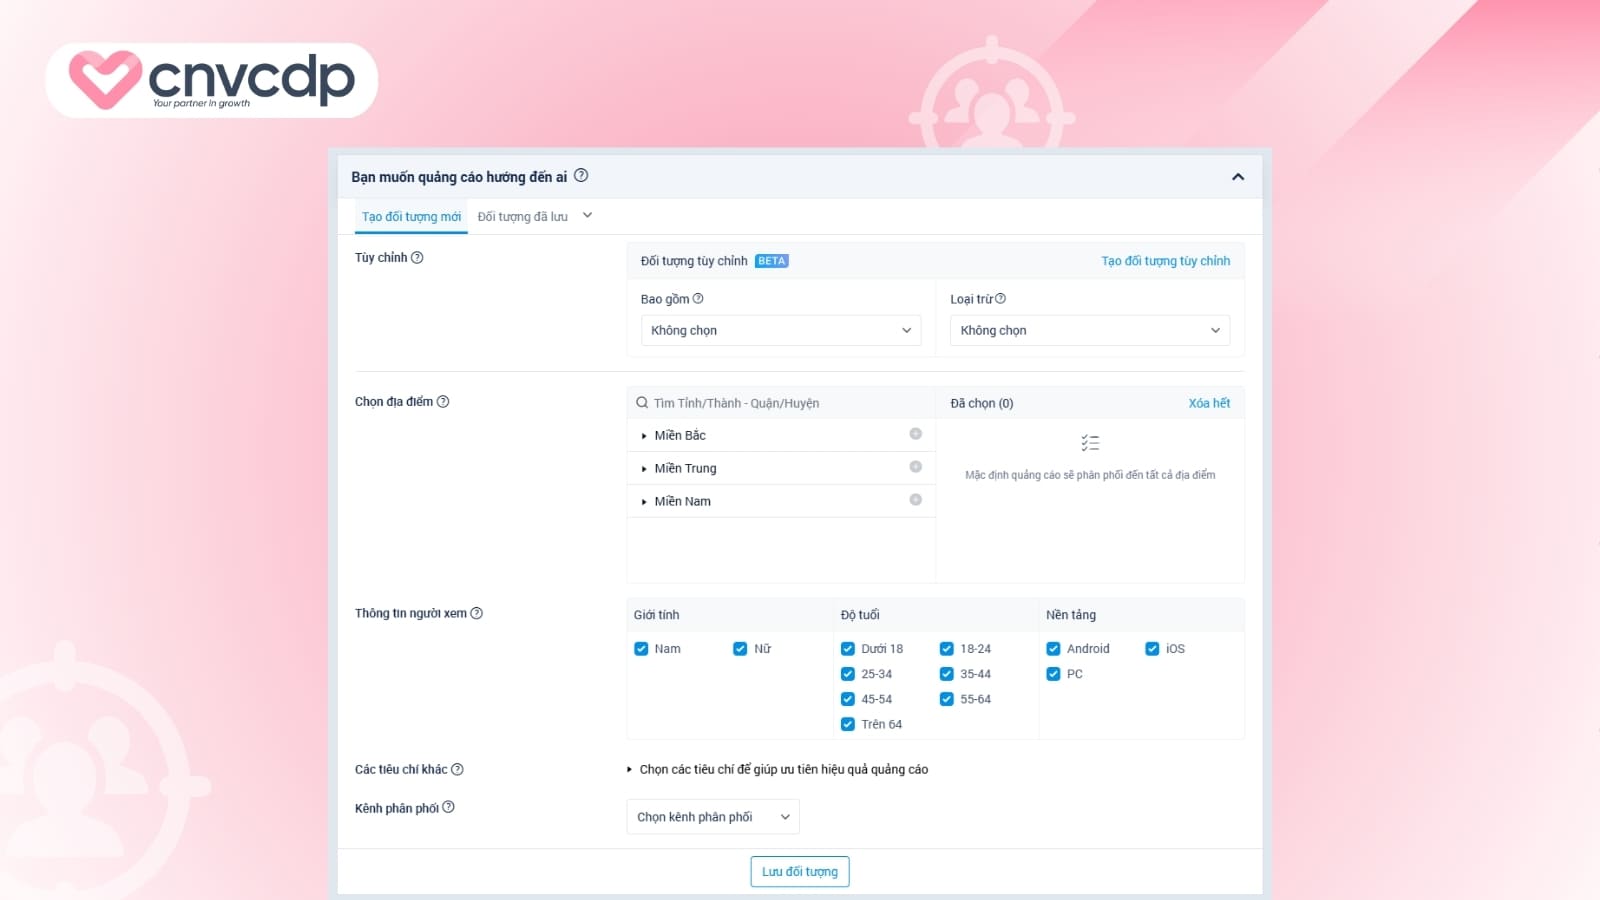Open the Đối tượng đã lưu tab
The height and width of the screenshot is (900, 1600).
(523, 217)
